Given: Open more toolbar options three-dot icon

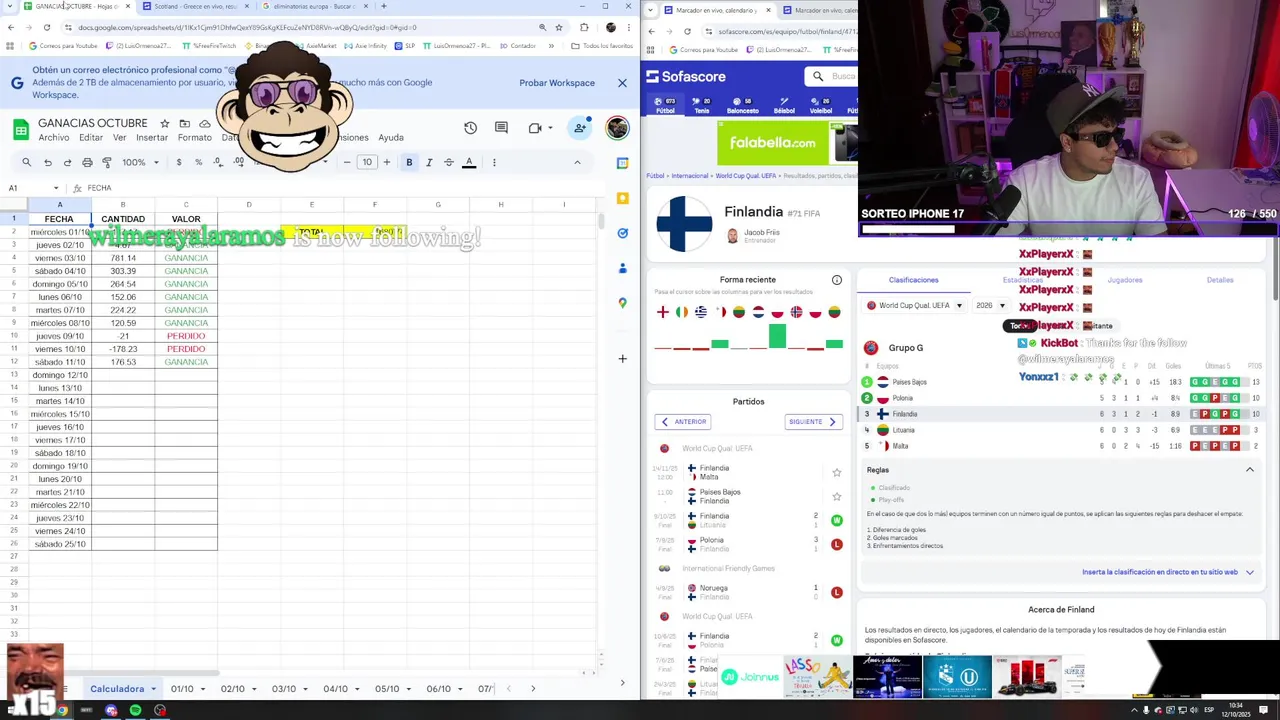Looking at the screenshot, I should click(x=494, y=162).
